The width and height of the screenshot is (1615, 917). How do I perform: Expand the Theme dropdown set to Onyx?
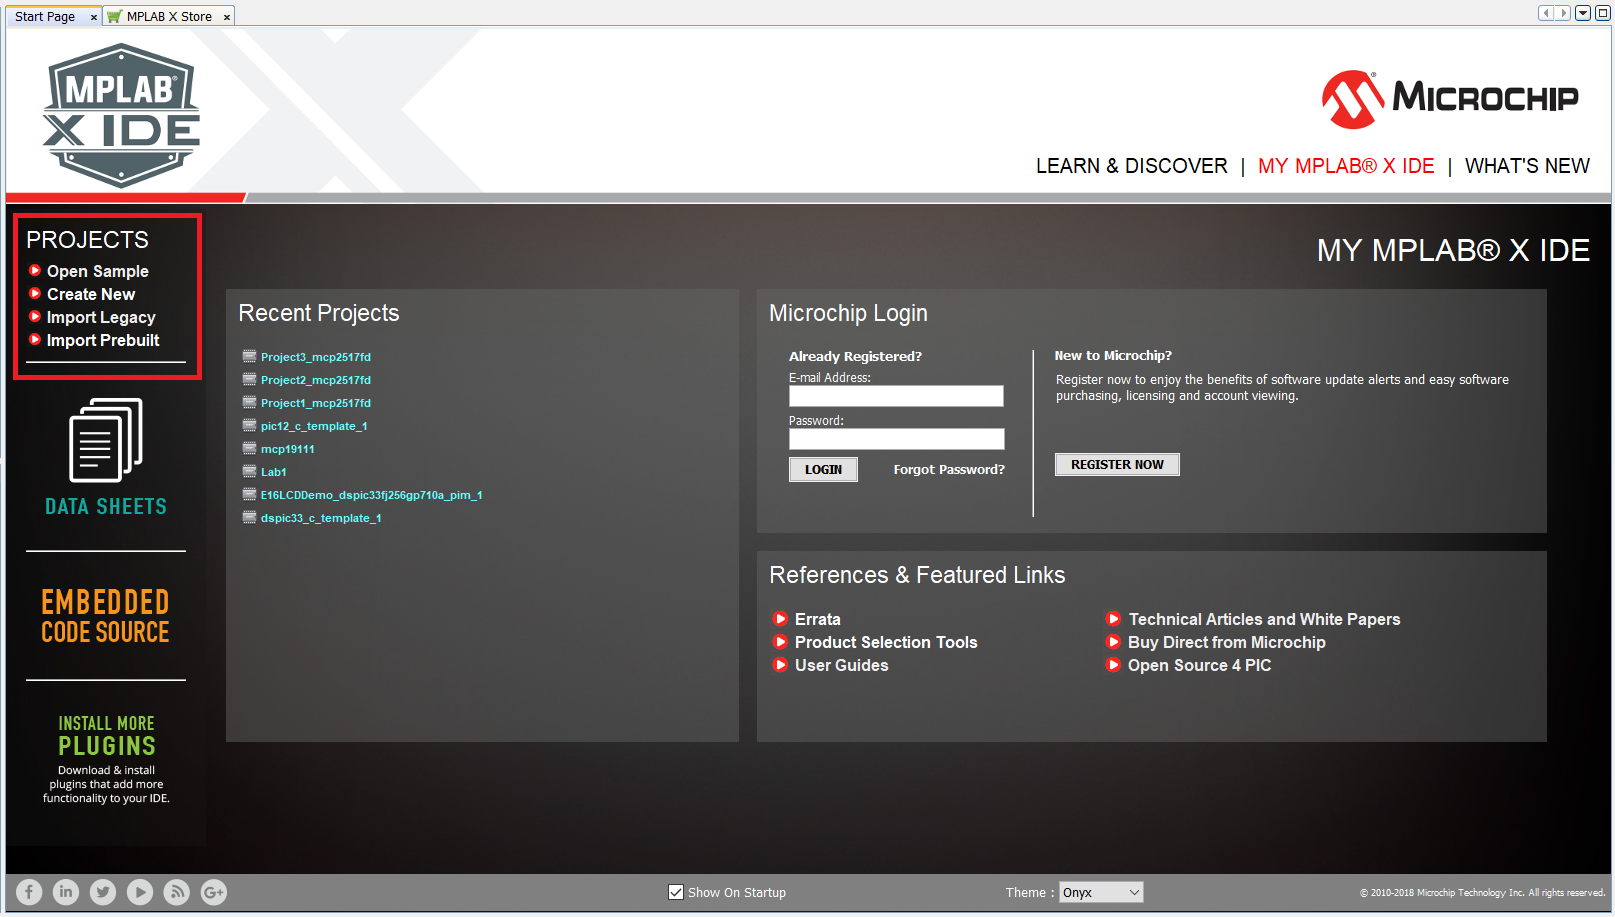pyautogui.click(x=1101, y=892)
